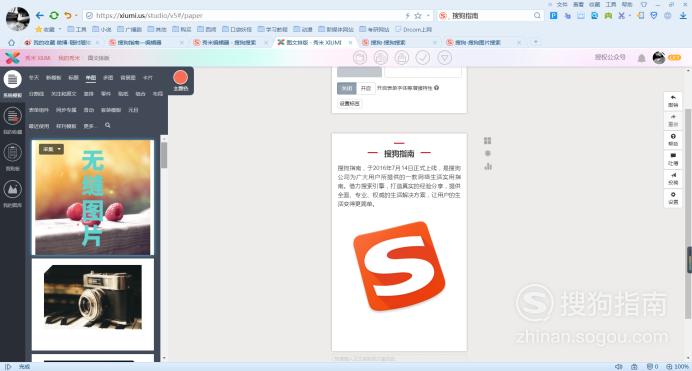Click the submit (投稿) button on right toolbar

tap(673, 178)
